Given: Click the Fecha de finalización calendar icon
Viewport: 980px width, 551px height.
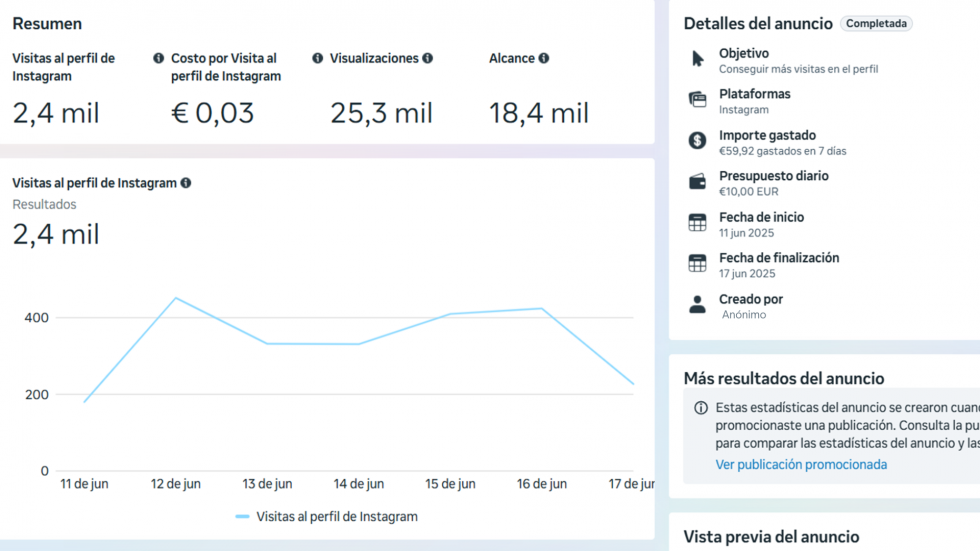Looking at the screenshot, I should (x=698, y=263).
